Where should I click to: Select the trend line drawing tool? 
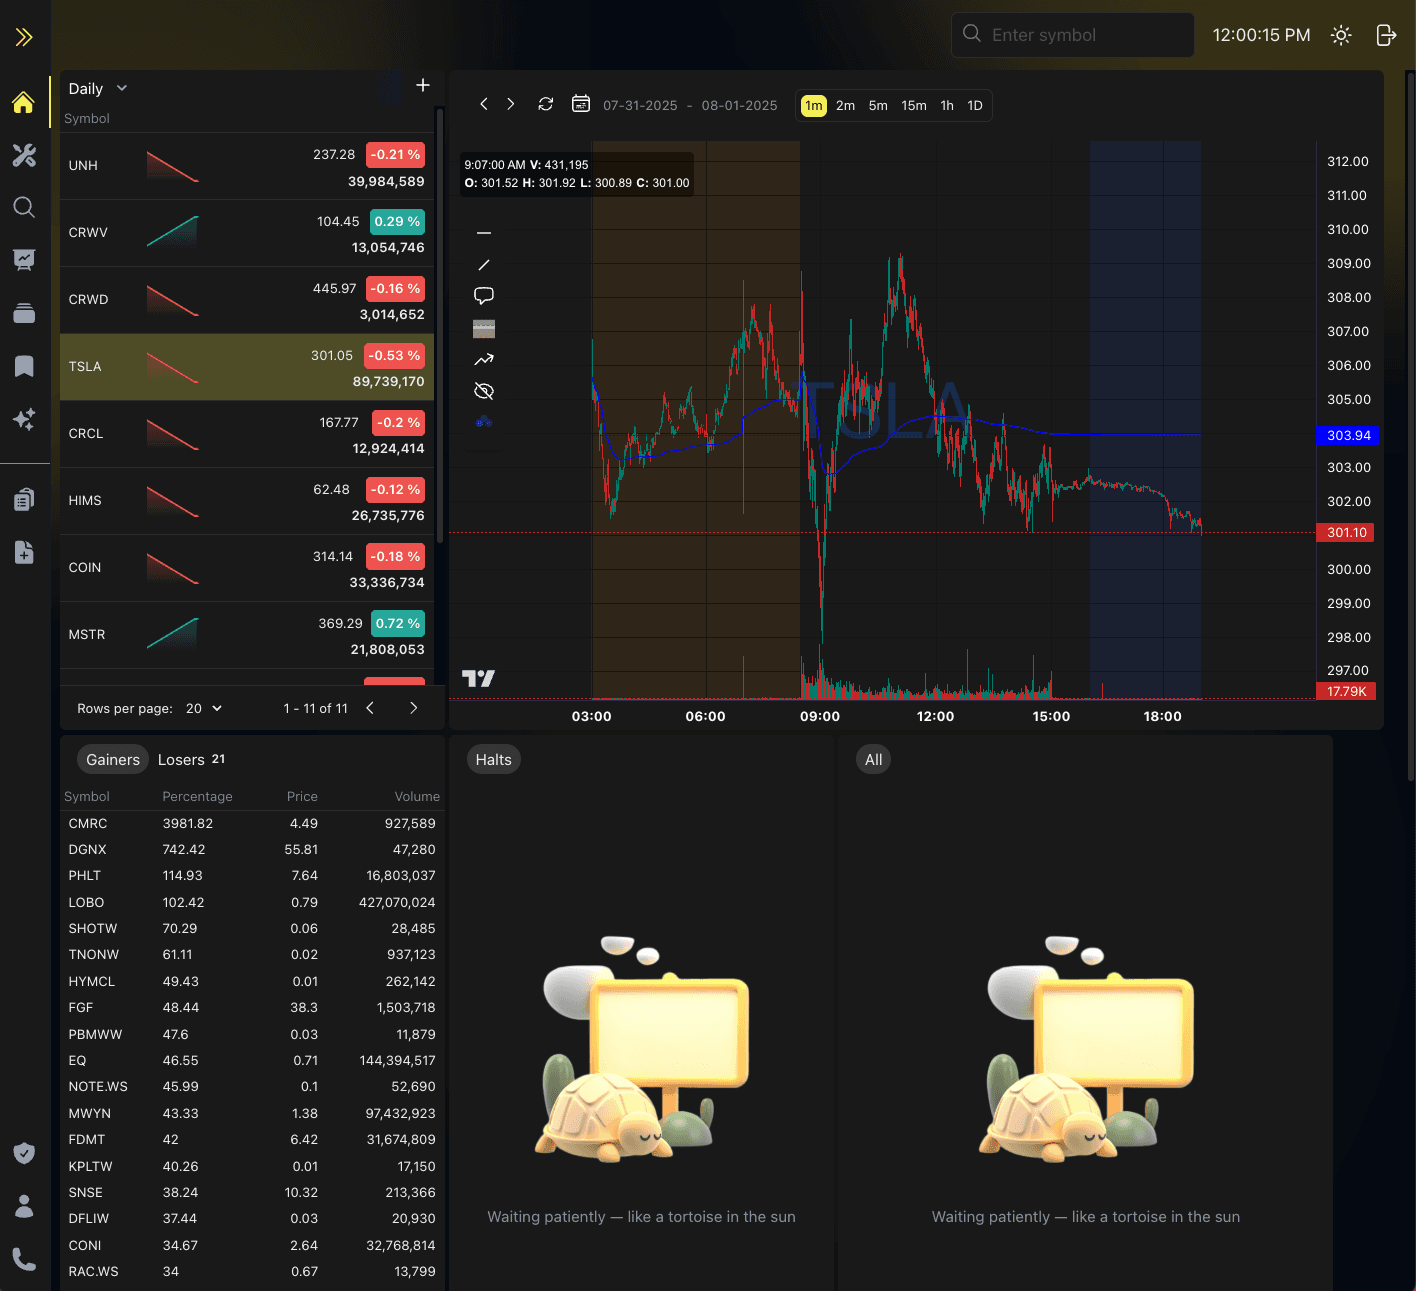(x=484, y=265)
